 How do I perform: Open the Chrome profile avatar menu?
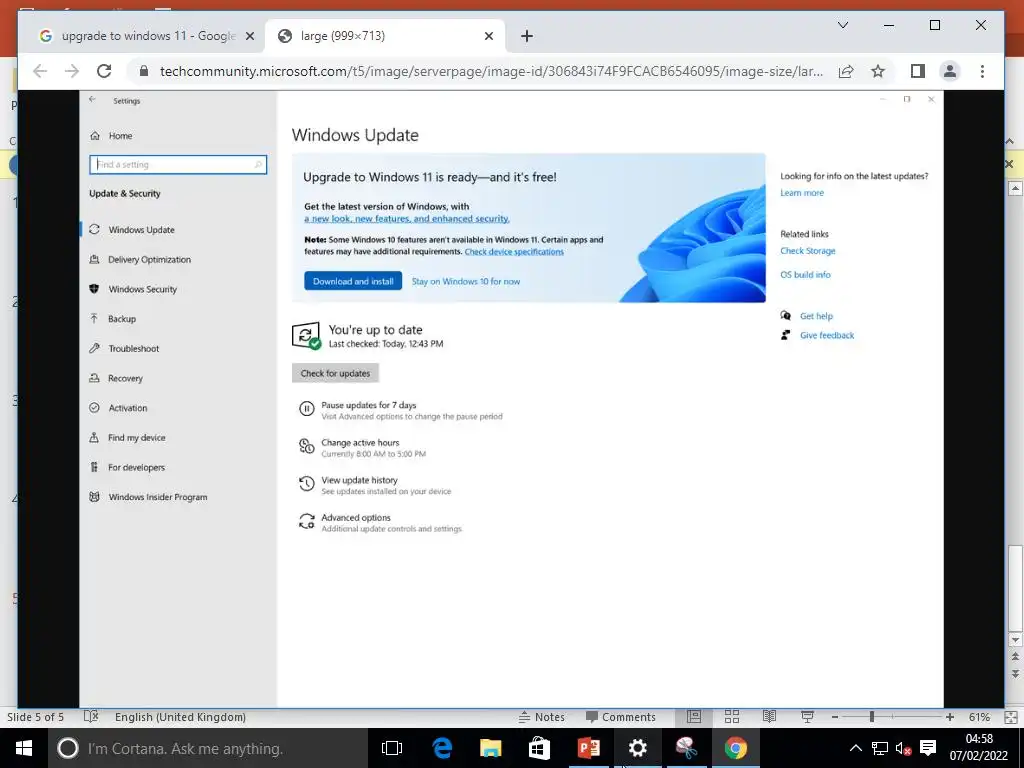click(950, 71)
